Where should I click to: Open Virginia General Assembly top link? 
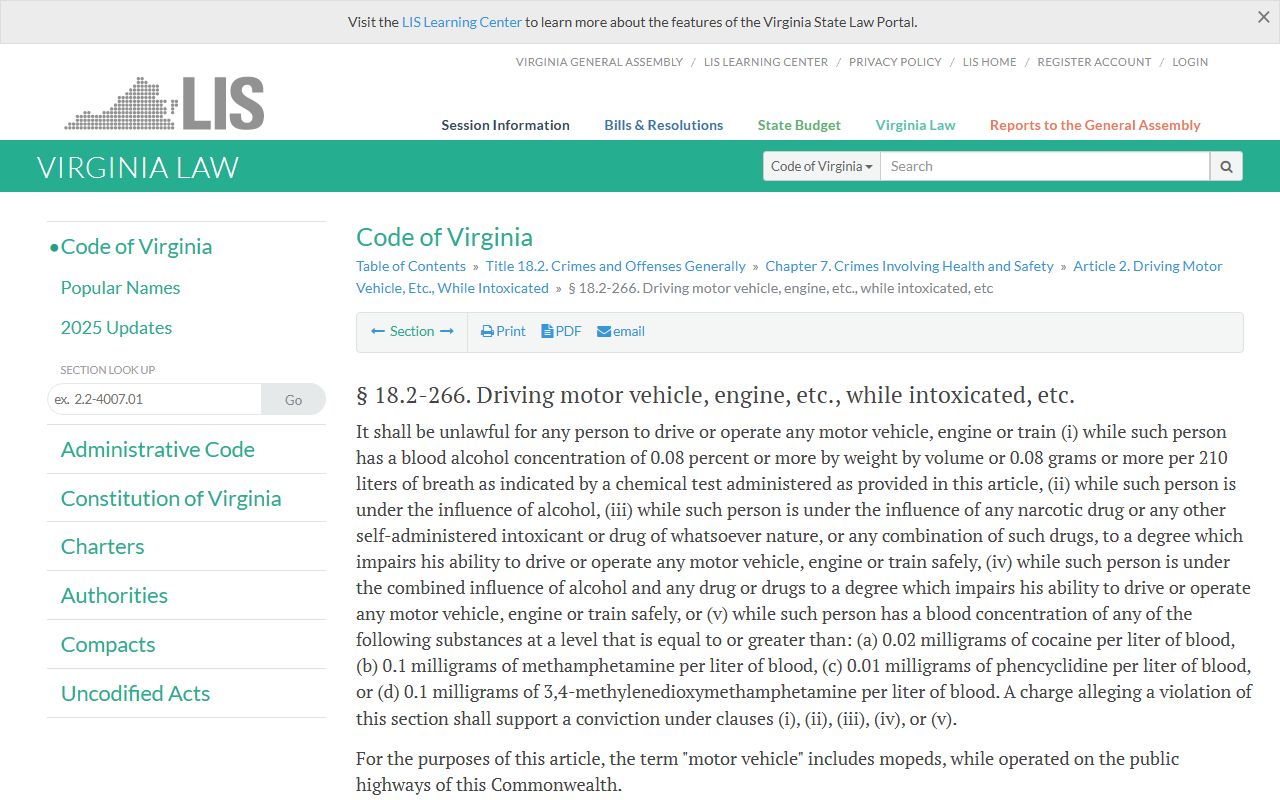click(599, 62)
